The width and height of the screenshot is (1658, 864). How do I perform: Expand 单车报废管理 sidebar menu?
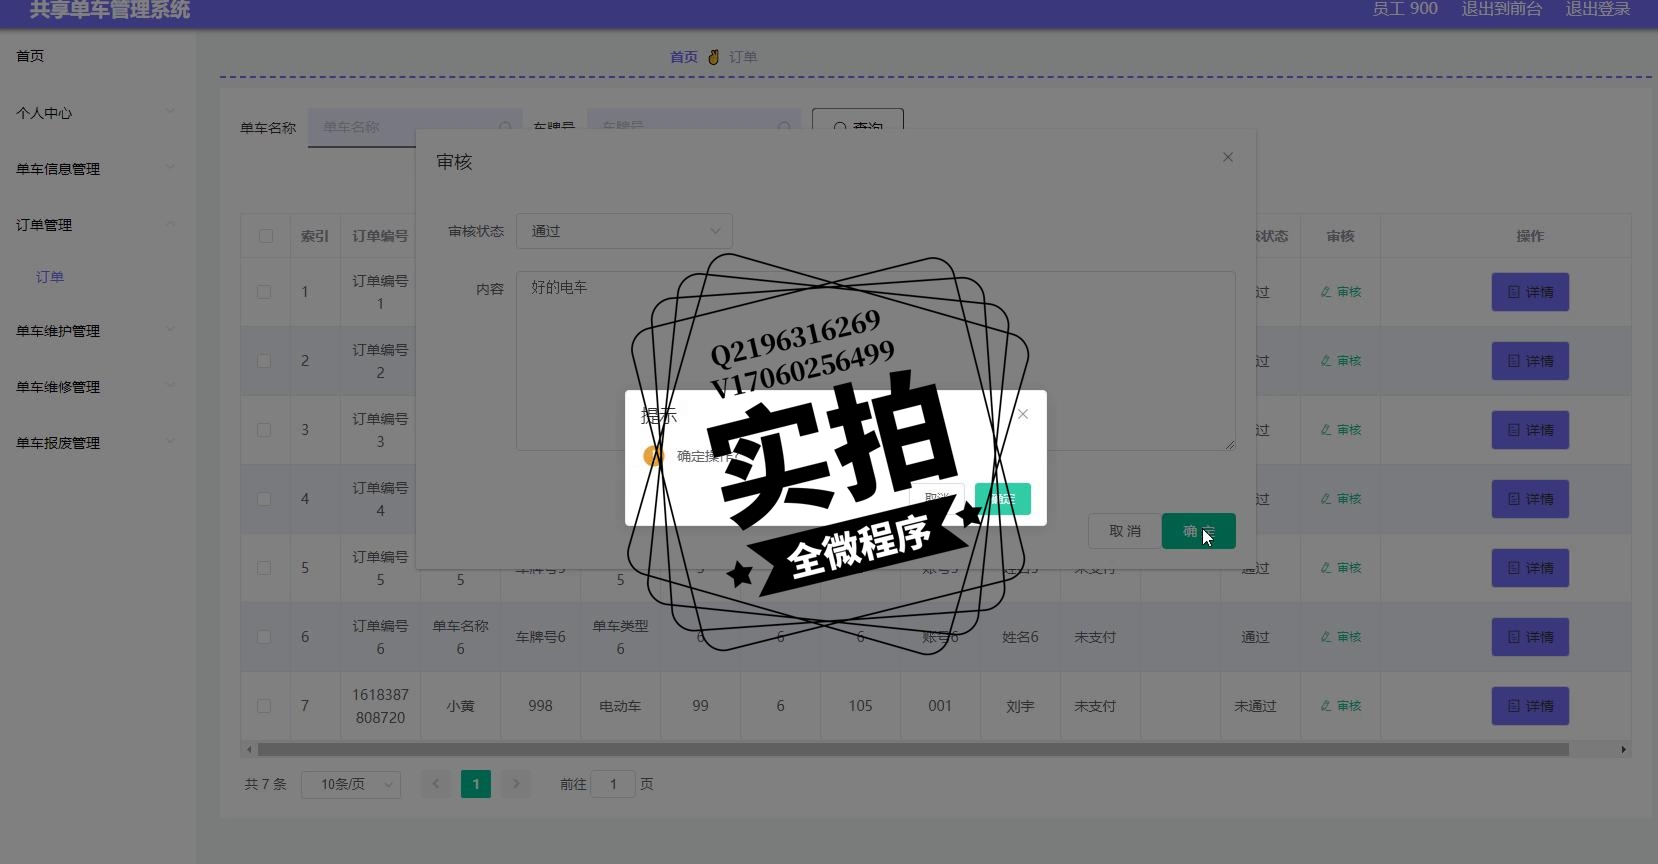pos(96,443)
